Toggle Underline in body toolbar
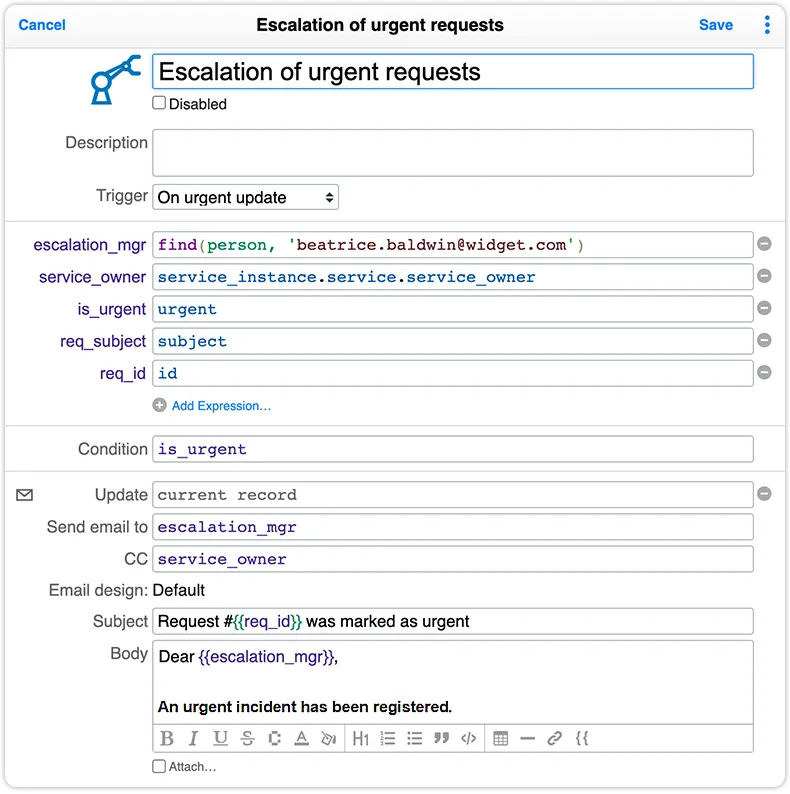The height and width of the screenshot is (794, 790). [220, 739]
